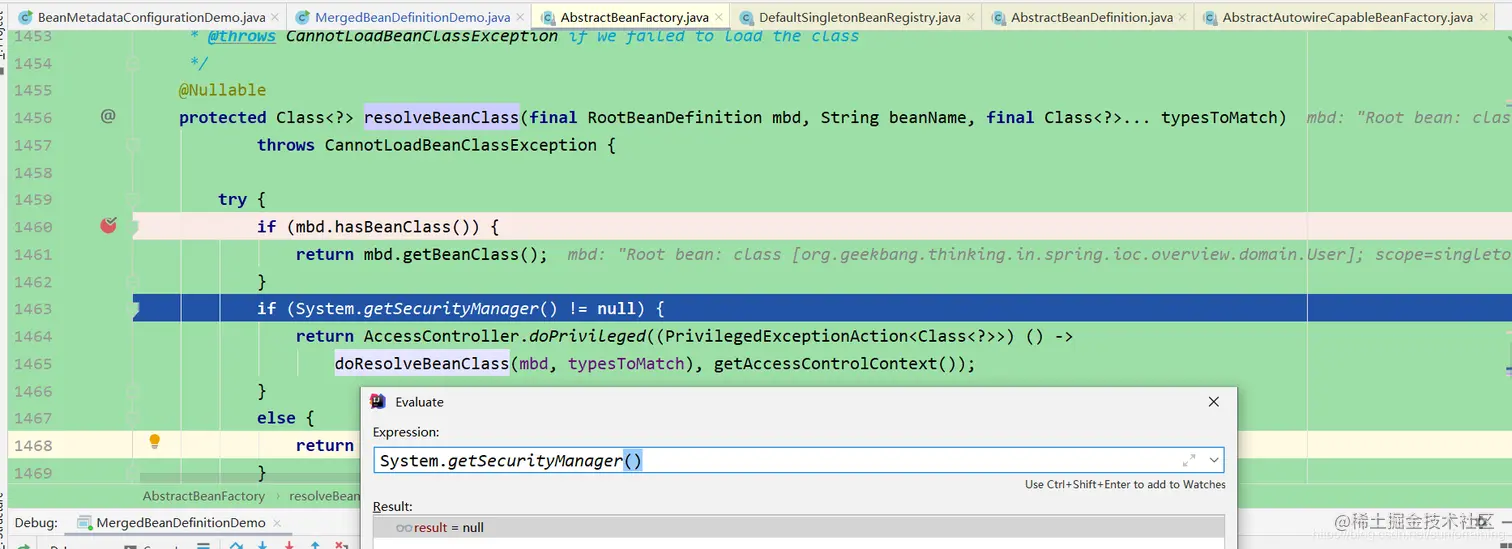Close the BeanMetadataConfigurationDemo.java tab
This screenshot has width=1512, height=549.
pos(274,18)
